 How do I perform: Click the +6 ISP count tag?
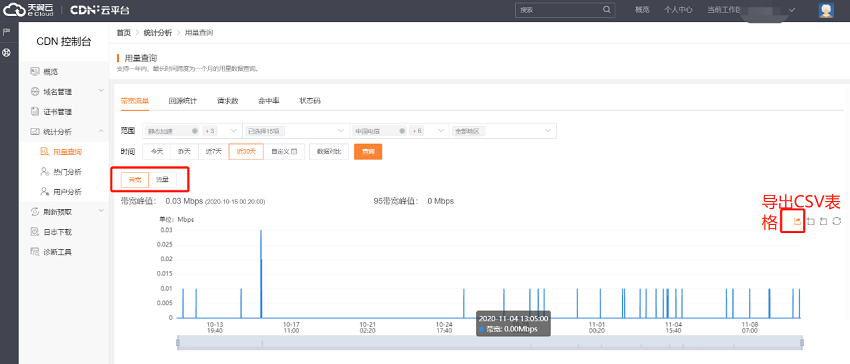tap(417, 131)
